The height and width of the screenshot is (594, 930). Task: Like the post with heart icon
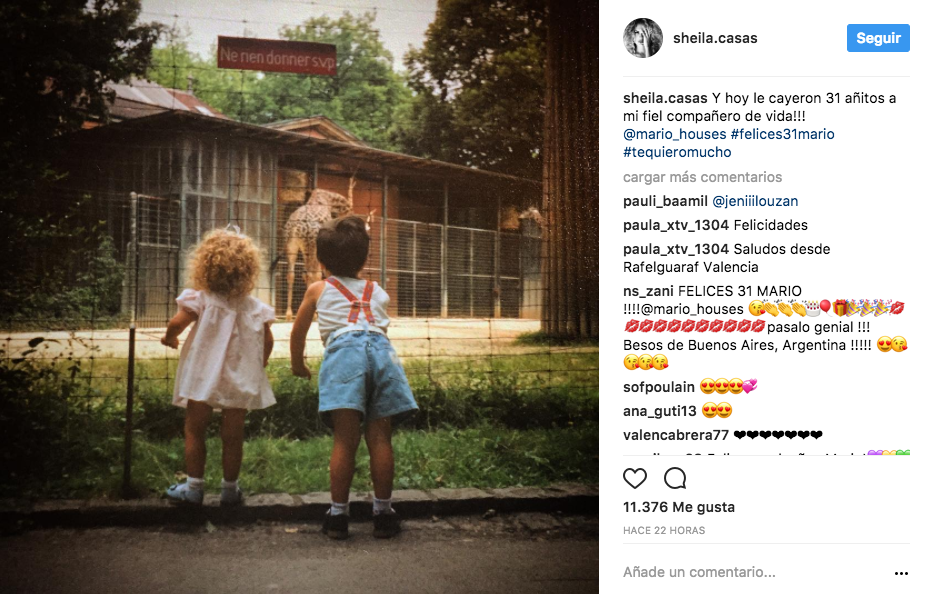point(635,478)
